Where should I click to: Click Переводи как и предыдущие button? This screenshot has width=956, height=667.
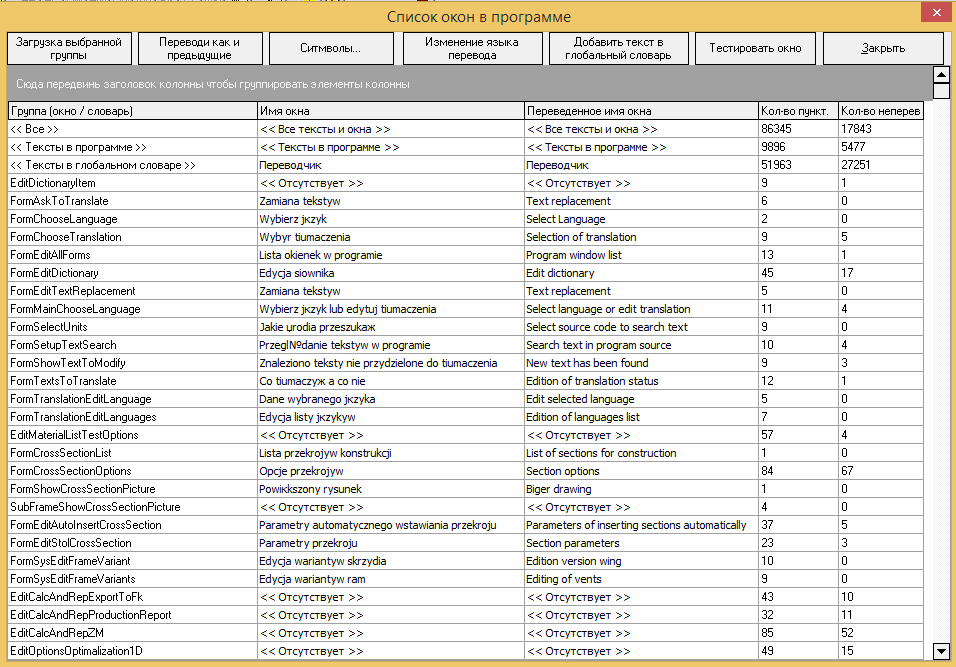click(x=200, y=48)
